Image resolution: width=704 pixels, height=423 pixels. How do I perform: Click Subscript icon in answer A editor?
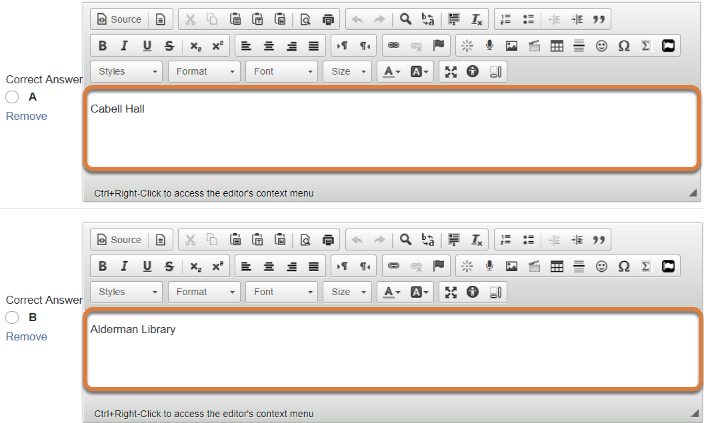(x=196, y=46)
